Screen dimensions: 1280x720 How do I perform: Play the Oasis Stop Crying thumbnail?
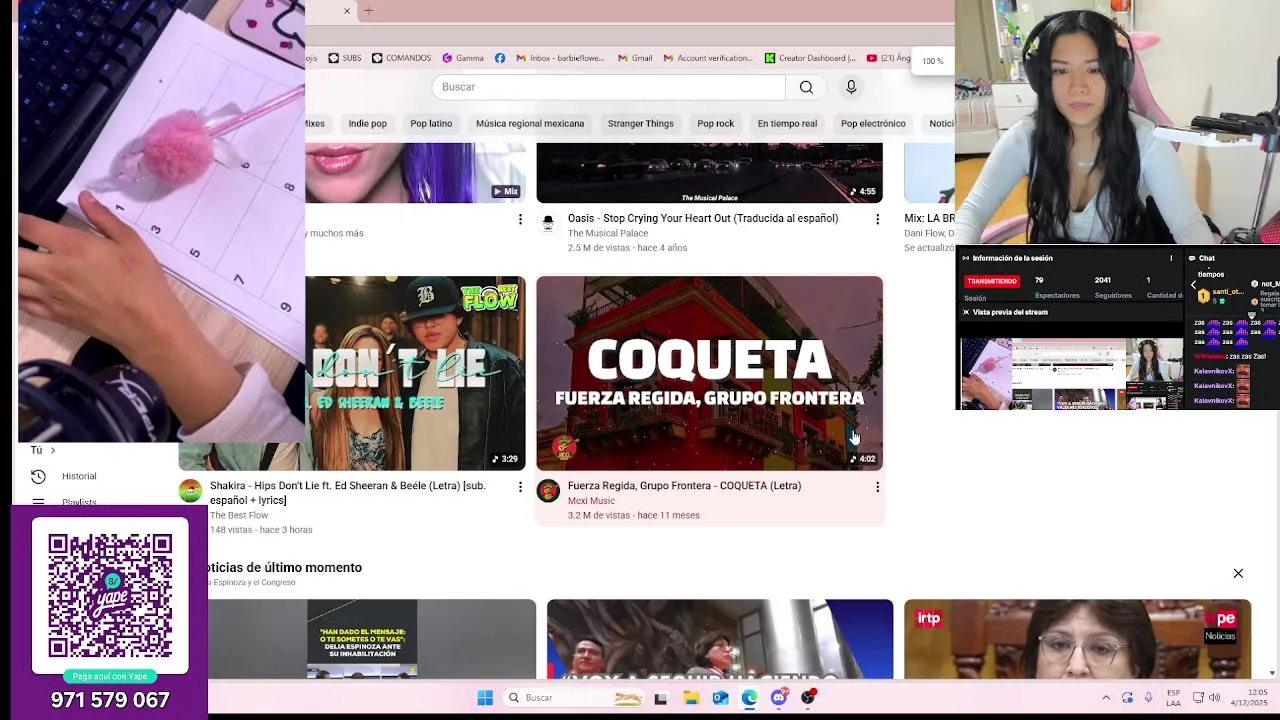[709, 172]
